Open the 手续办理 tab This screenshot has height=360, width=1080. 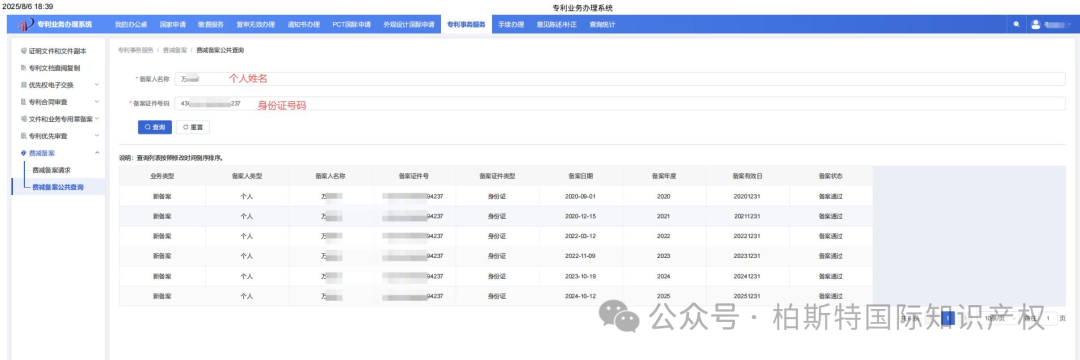coord(511,25)
